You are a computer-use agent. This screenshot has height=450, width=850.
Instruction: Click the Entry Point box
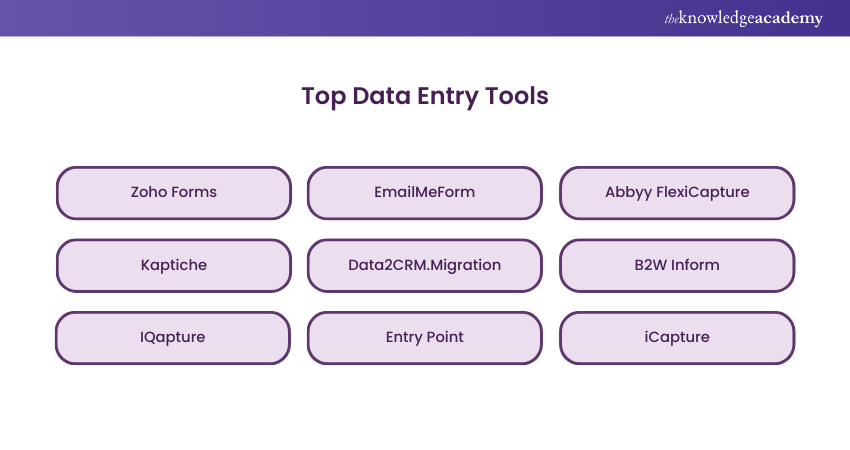coord(424,337)
